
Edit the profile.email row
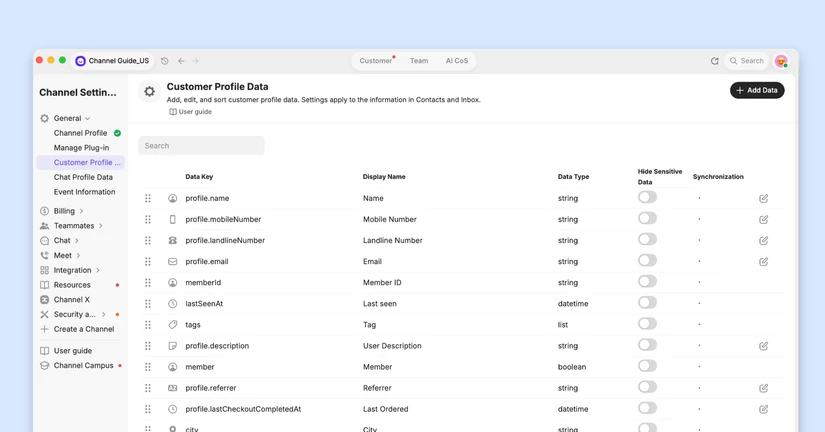763,262
